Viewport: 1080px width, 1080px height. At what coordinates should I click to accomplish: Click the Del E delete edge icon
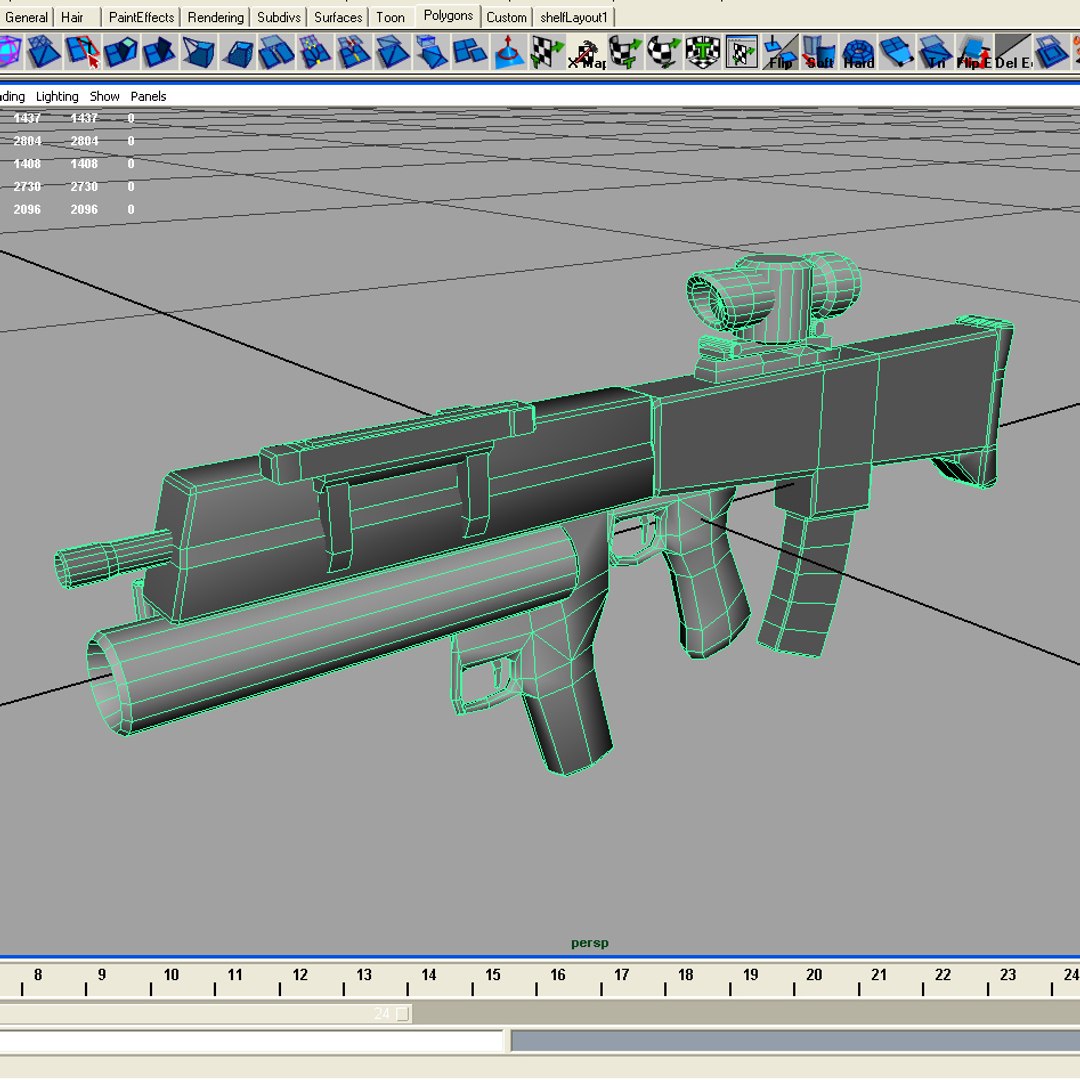tap(1012, 52)
